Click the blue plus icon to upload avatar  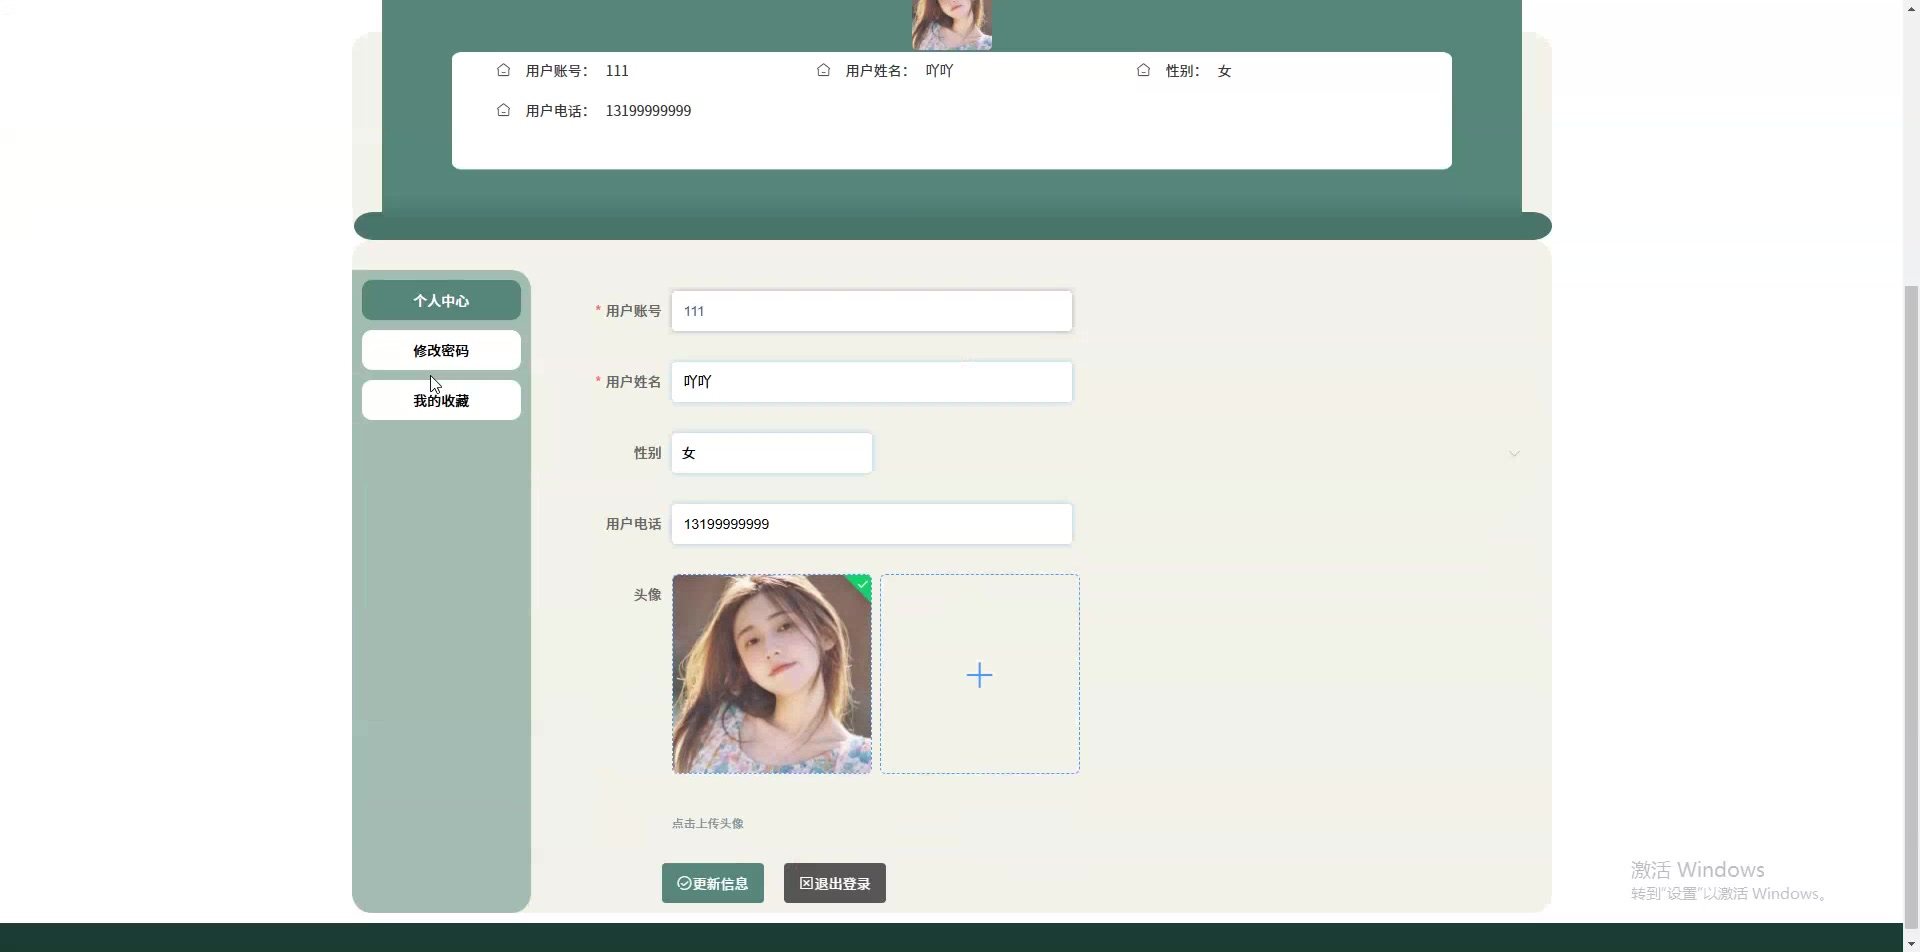coord(979,675)
